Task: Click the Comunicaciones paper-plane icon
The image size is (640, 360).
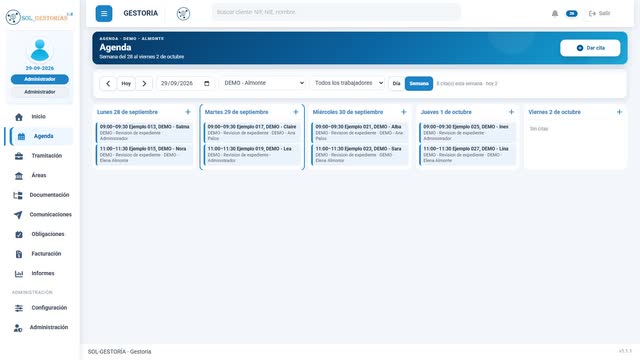Action: 18,215
